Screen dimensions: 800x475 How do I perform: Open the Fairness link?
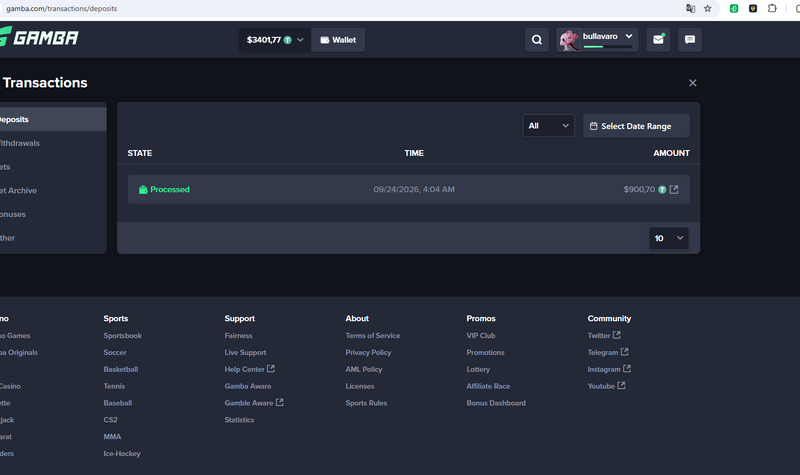(238, 335)
